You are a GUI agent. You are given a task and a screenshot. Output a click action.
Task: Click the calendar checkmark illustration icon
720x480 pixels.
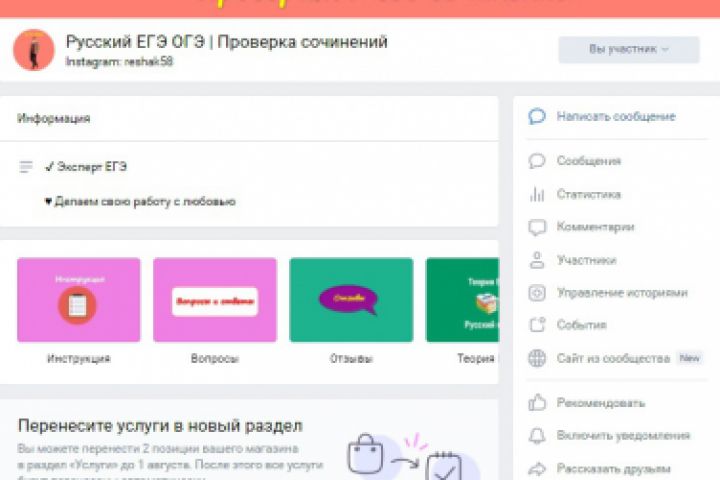tap(444, 466)
